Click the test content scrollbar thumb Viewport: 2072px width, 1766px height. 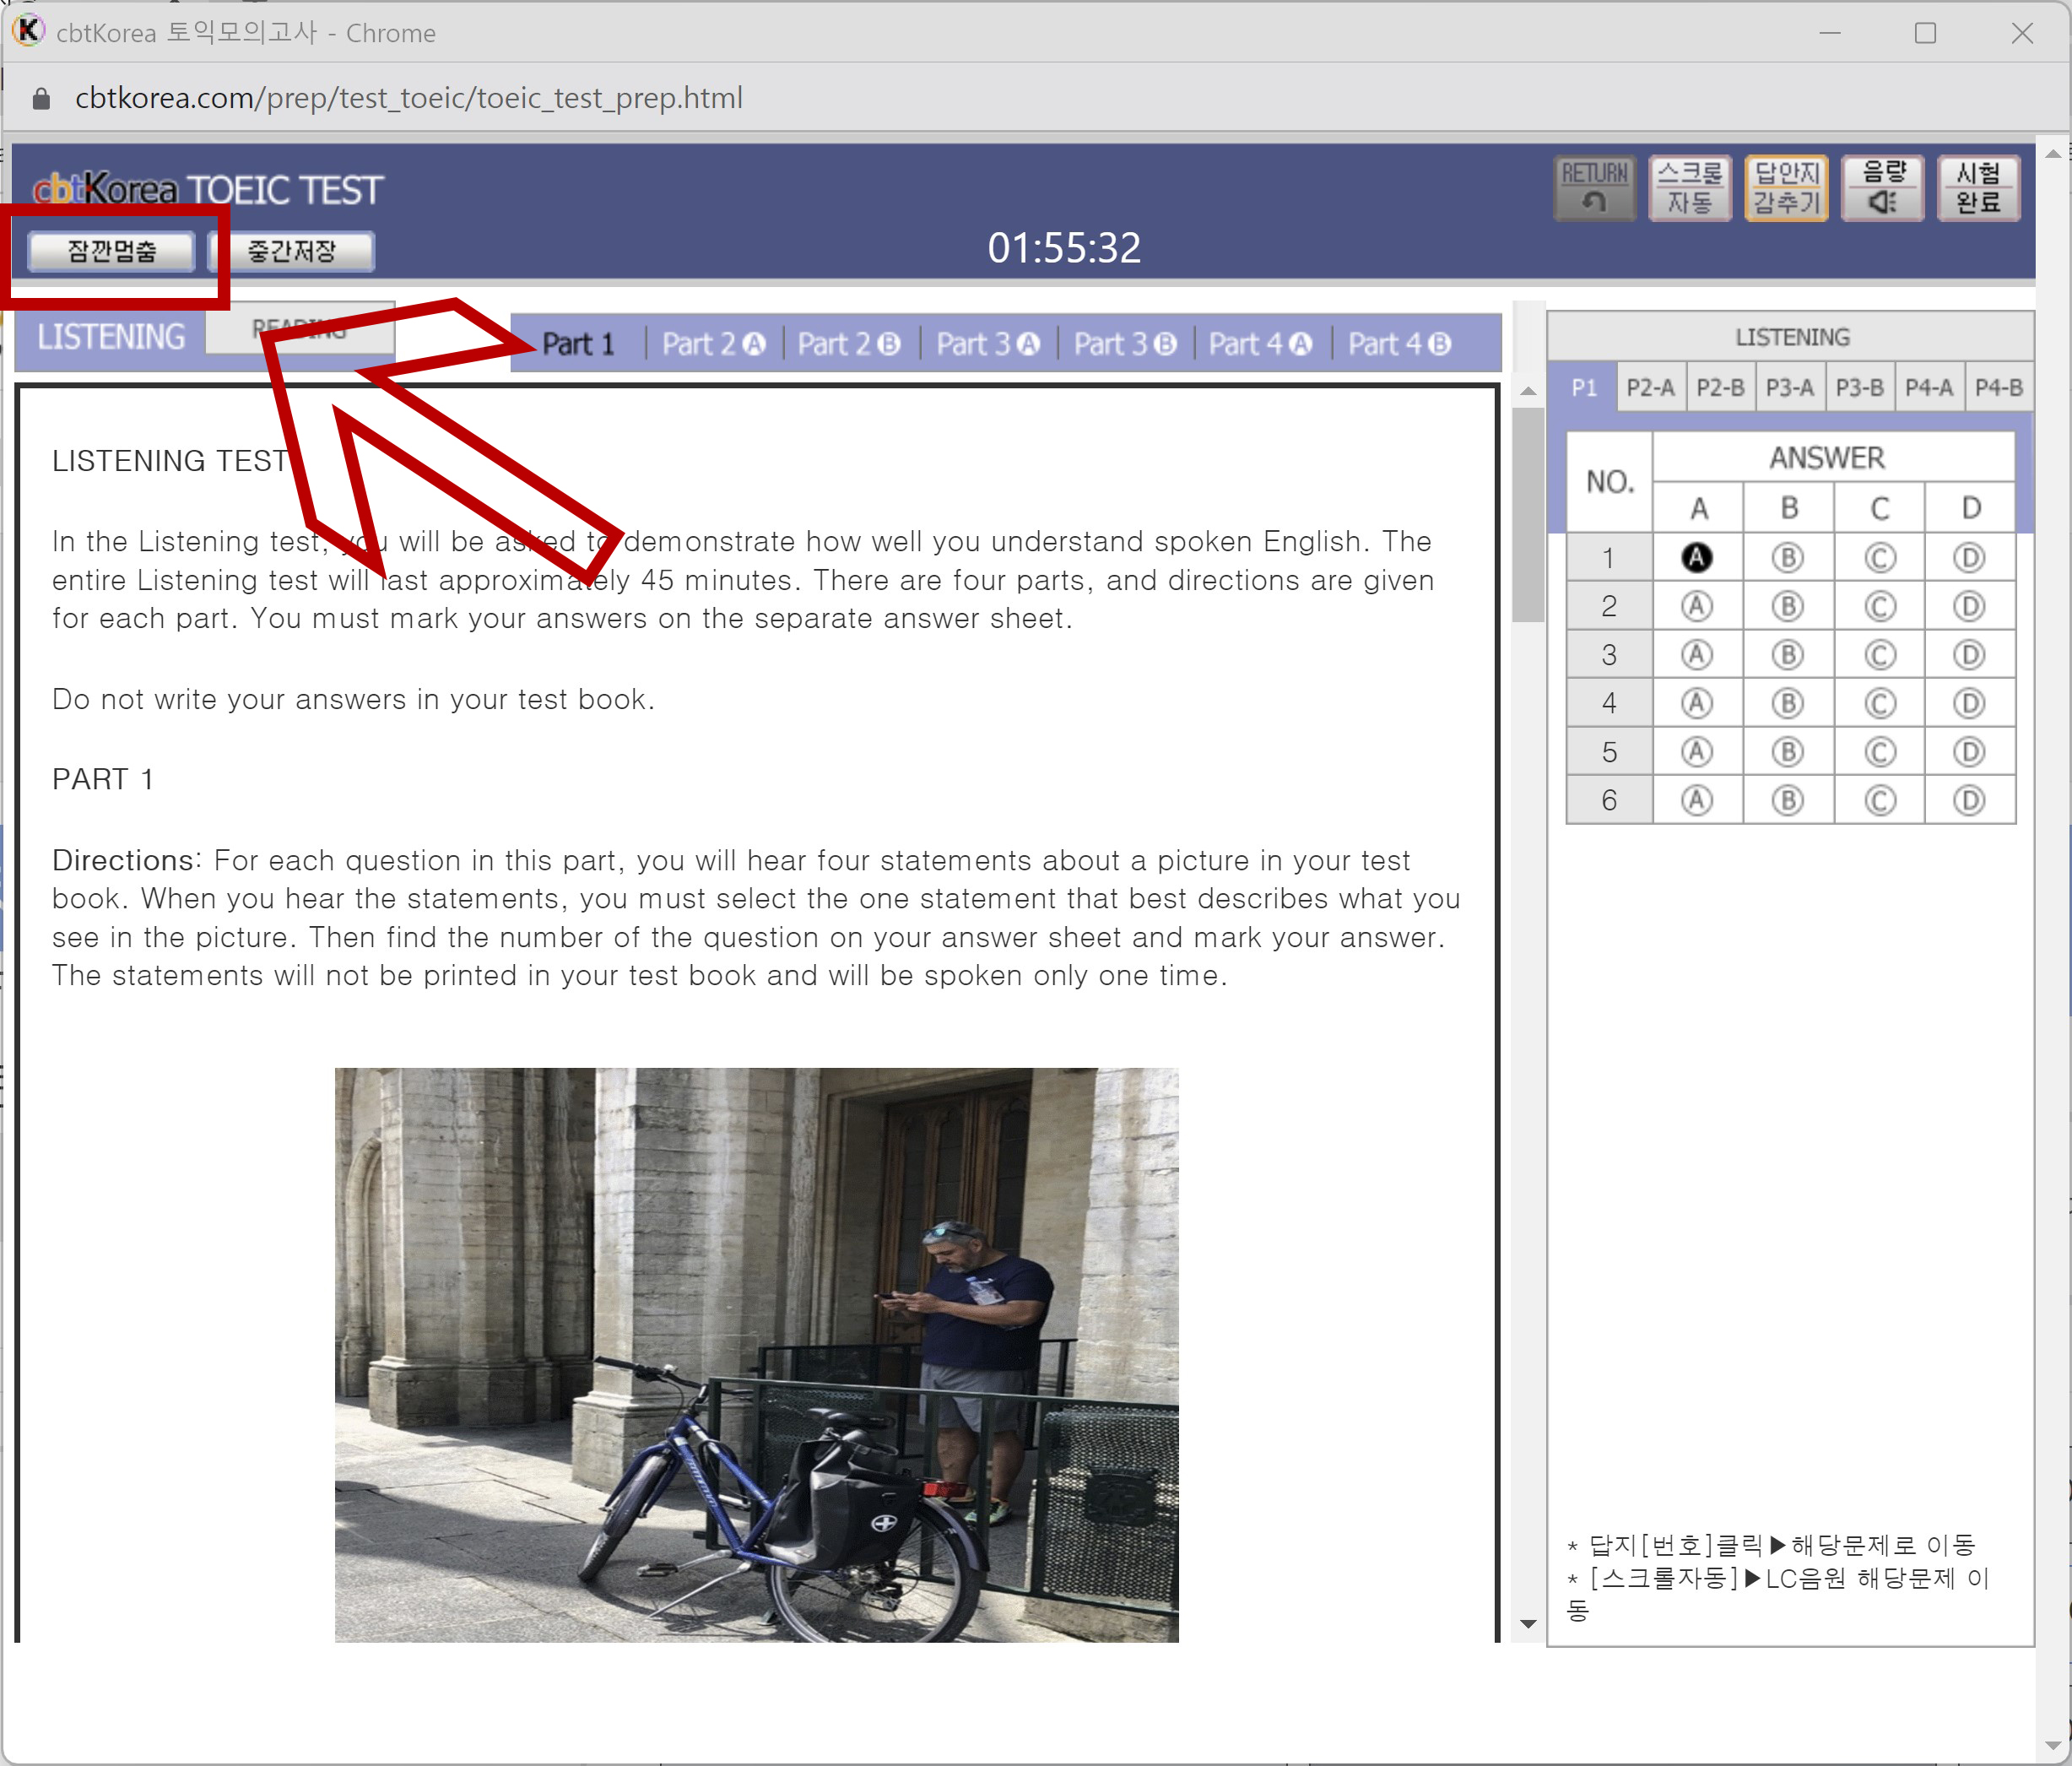point(1527,514)
